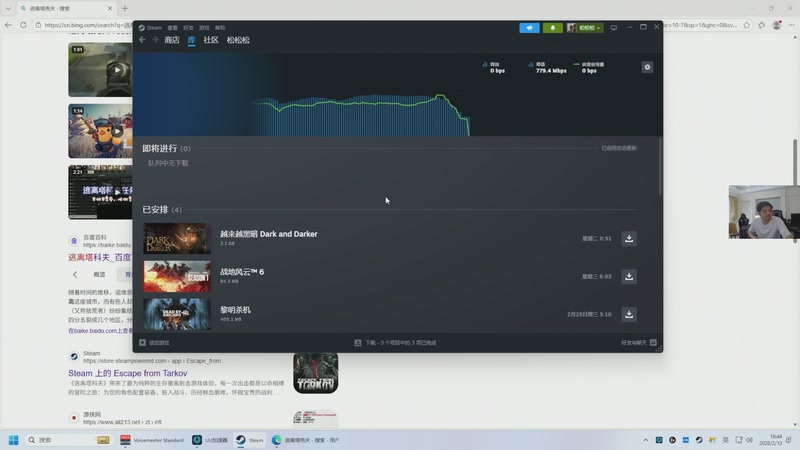
Task: Switch to the 库 tab
Action: pos(191,40)
